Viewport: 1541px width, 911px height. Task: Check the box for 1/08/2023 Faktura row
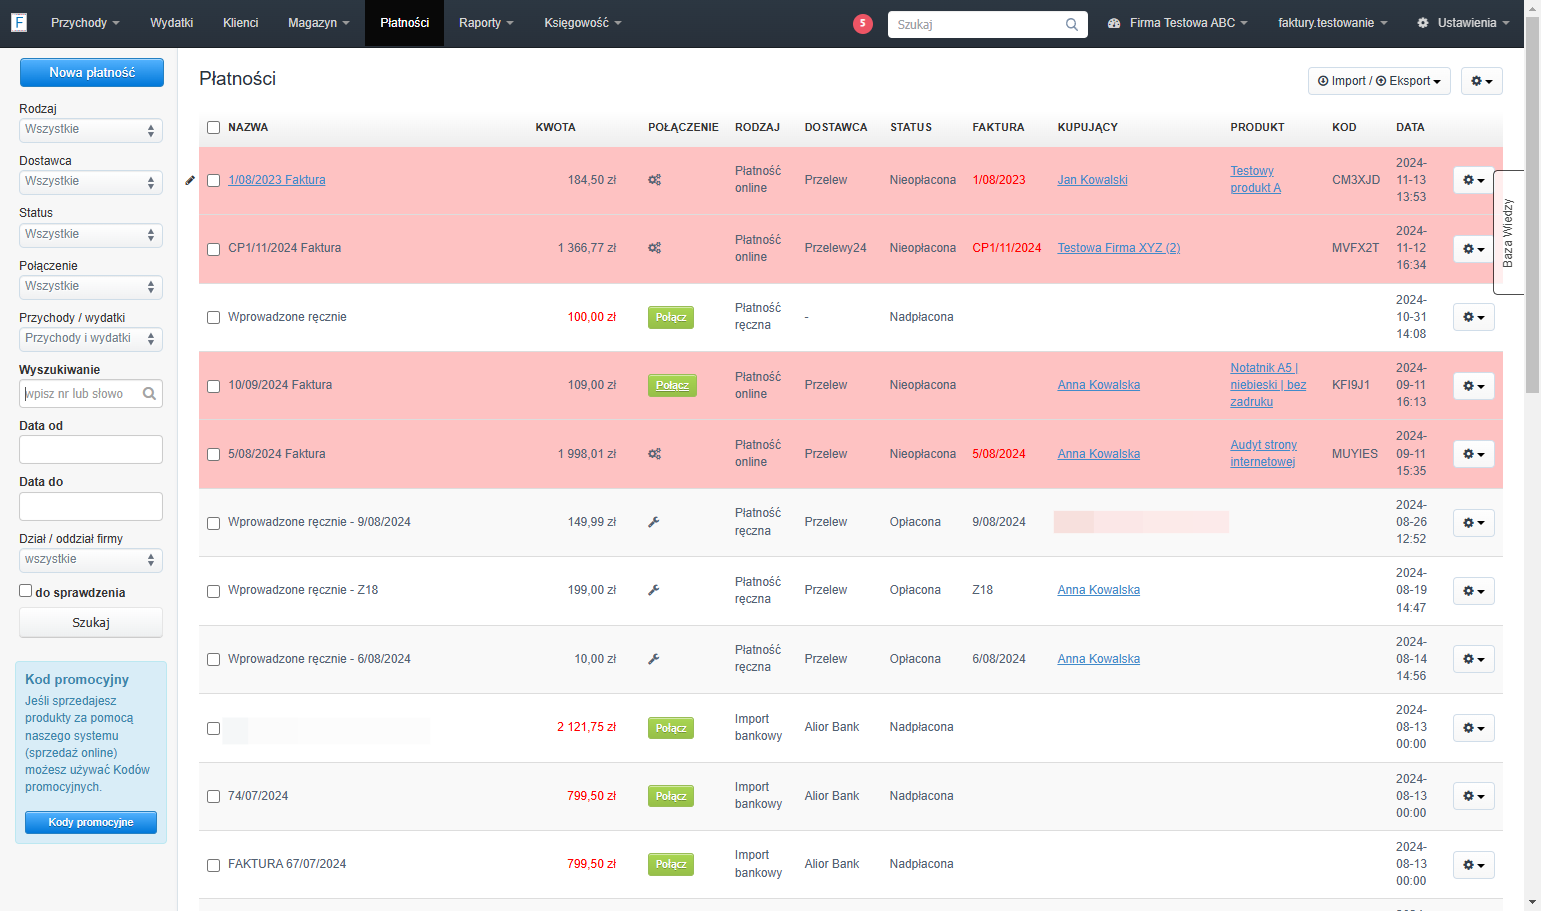coord(213,181)
